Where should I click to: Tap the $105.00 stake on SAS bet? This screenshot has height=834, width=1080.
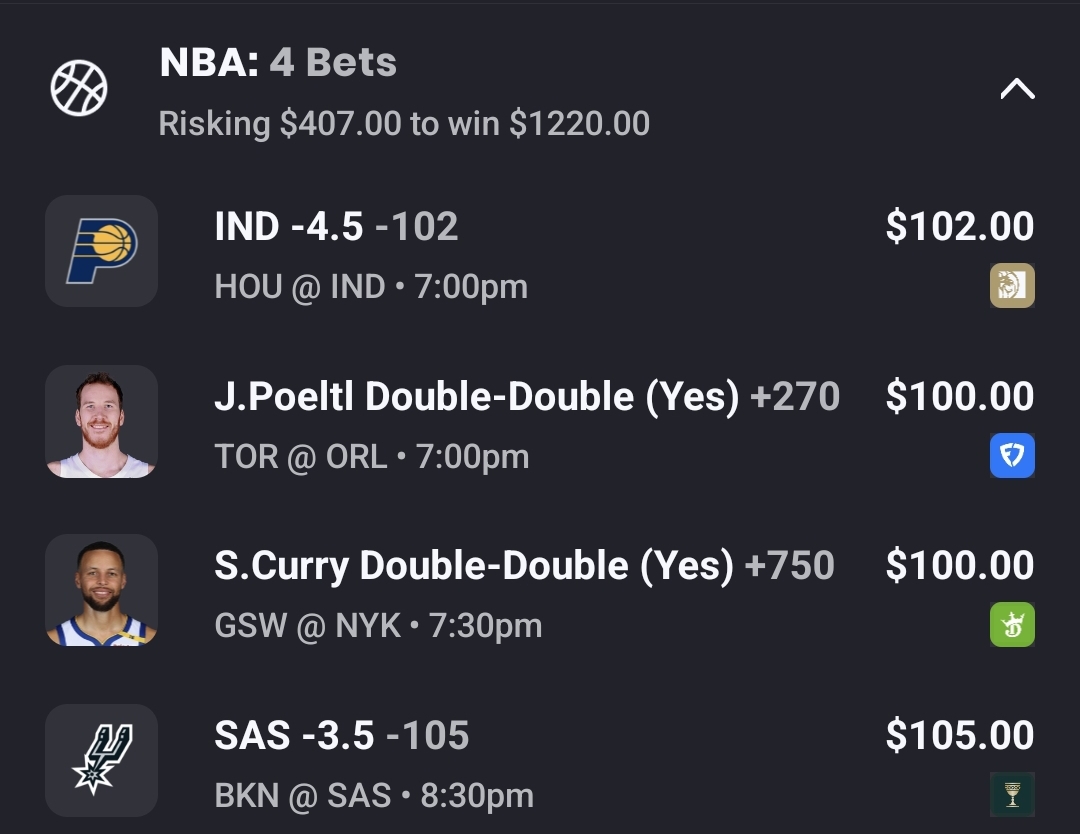point(959,736)
